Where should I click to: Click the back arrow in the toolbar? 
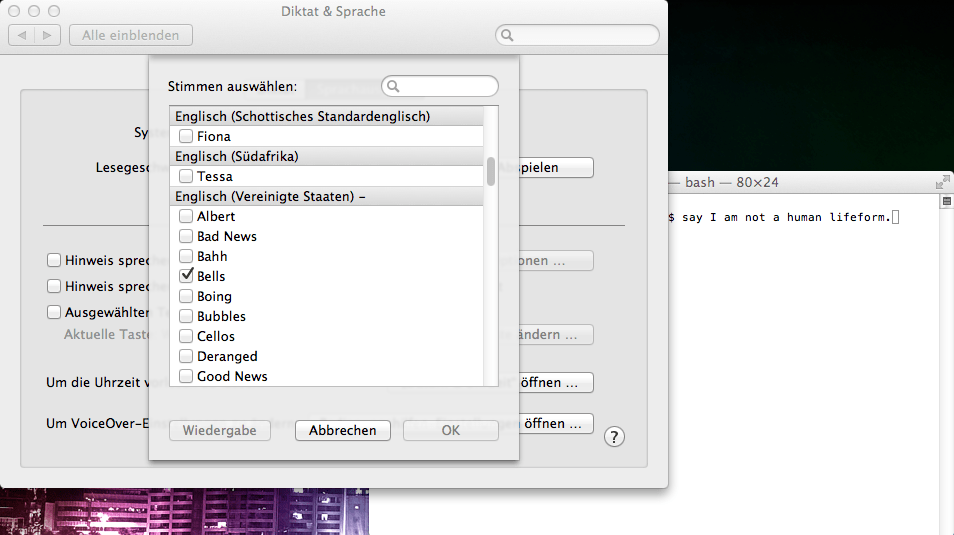pyautogui.click(x=22, y=35)
